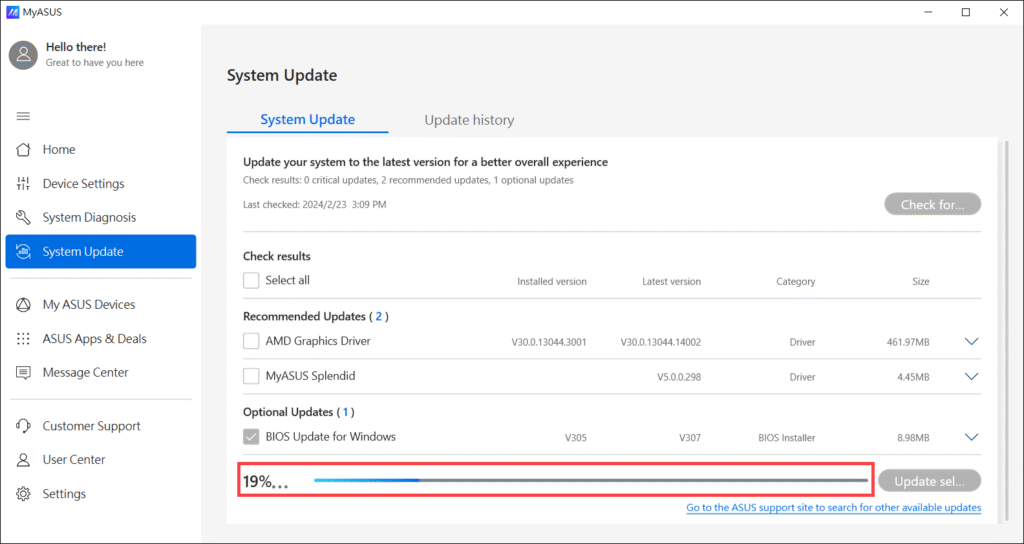Image resolution: width=1024 pixels, height=544 pixels.
Task: Expand AMD Graphics Driver details chevron
Action: (x=971, y=342)
